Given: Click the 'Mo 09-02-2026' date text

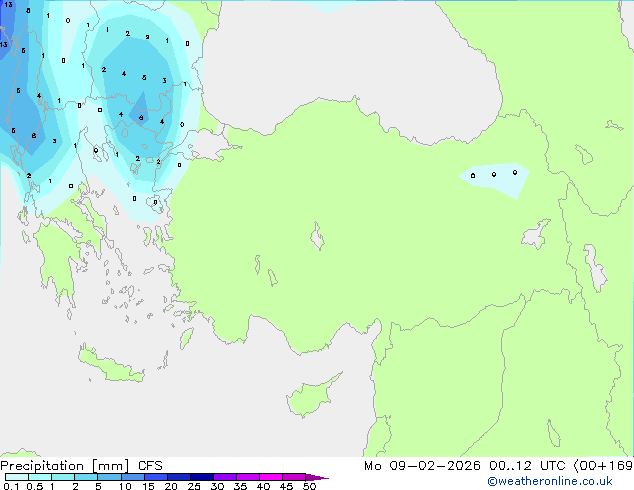Looking at the screenshot, I should pos(422,466).
